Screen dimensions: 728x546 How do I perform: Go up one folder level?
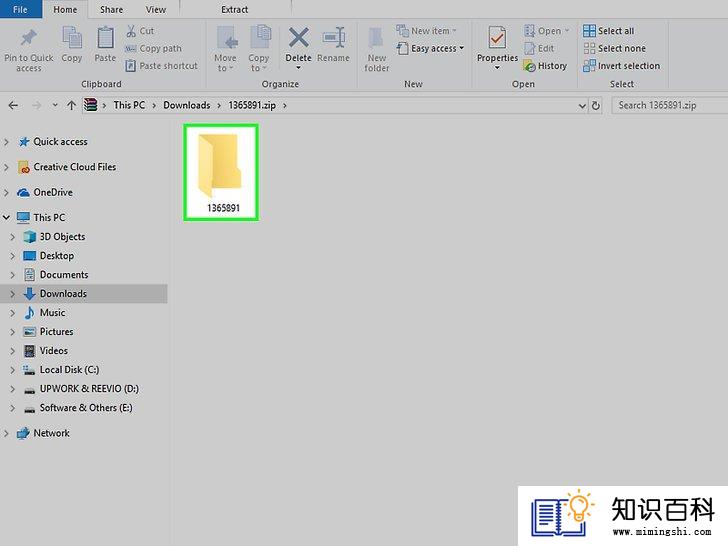[71, 105]
